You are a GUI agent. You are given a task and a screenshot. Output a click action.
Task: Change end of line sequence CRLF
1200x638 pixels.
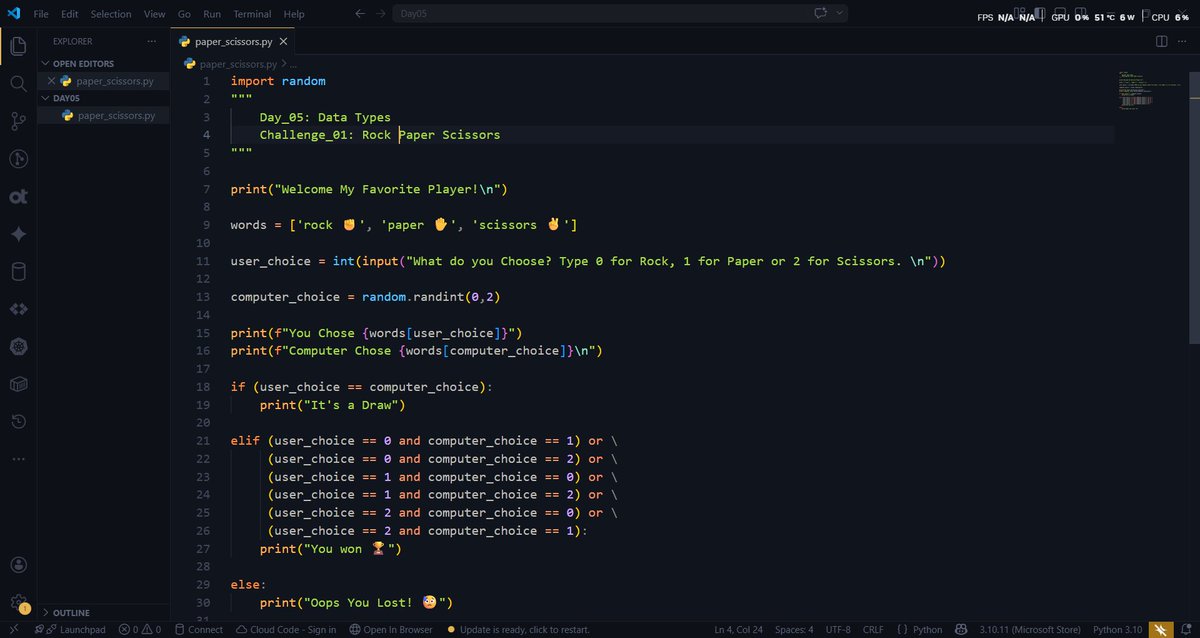[x=873, y=629]
